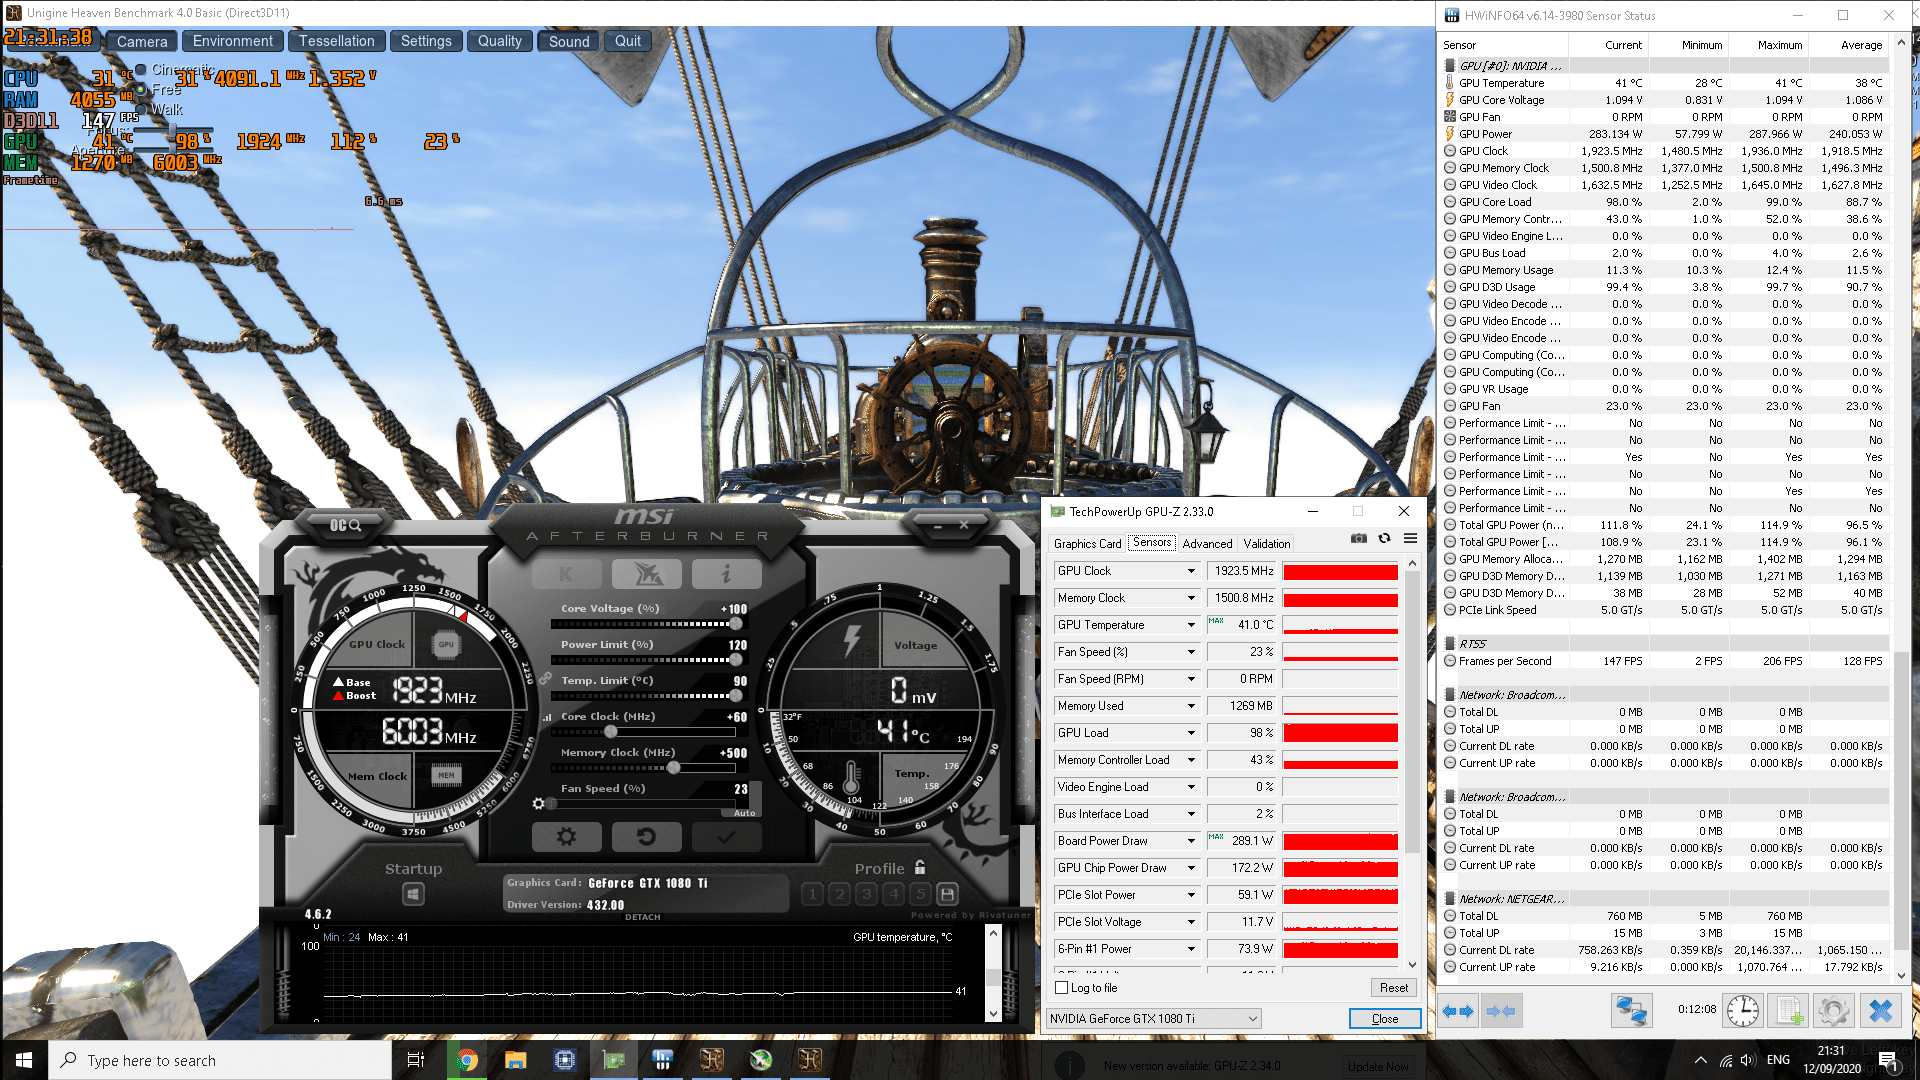Click Afterburner's fighter-jet logo button
The image size is (1920, 1080).
point(646,574)
